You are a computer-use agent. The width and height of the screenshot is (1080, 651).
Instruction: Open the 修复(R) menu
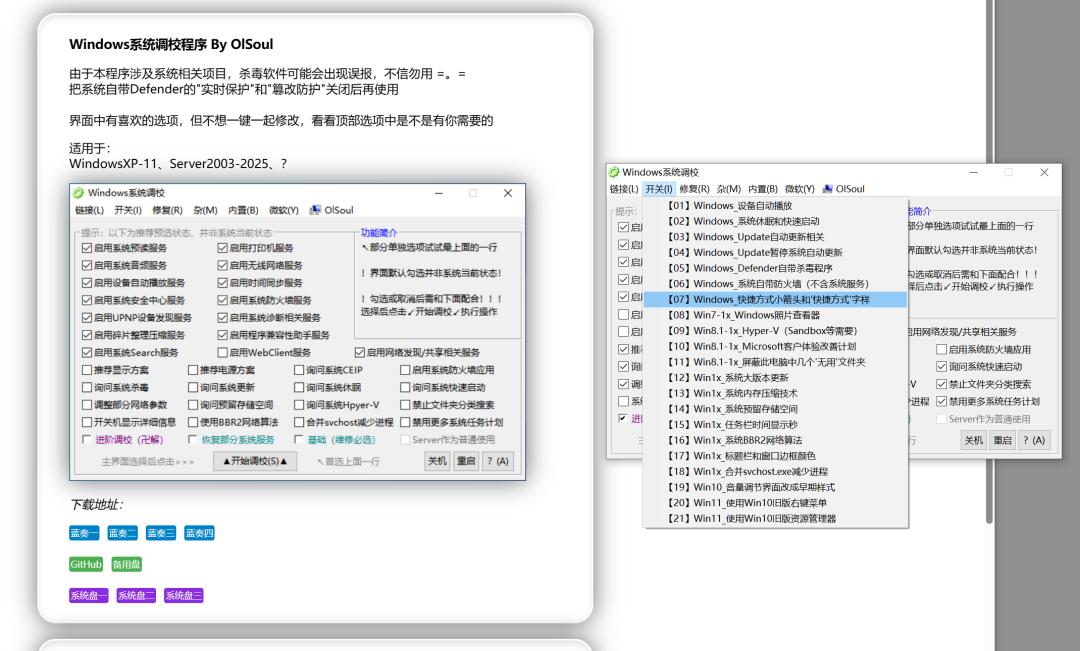pos(695,189)
